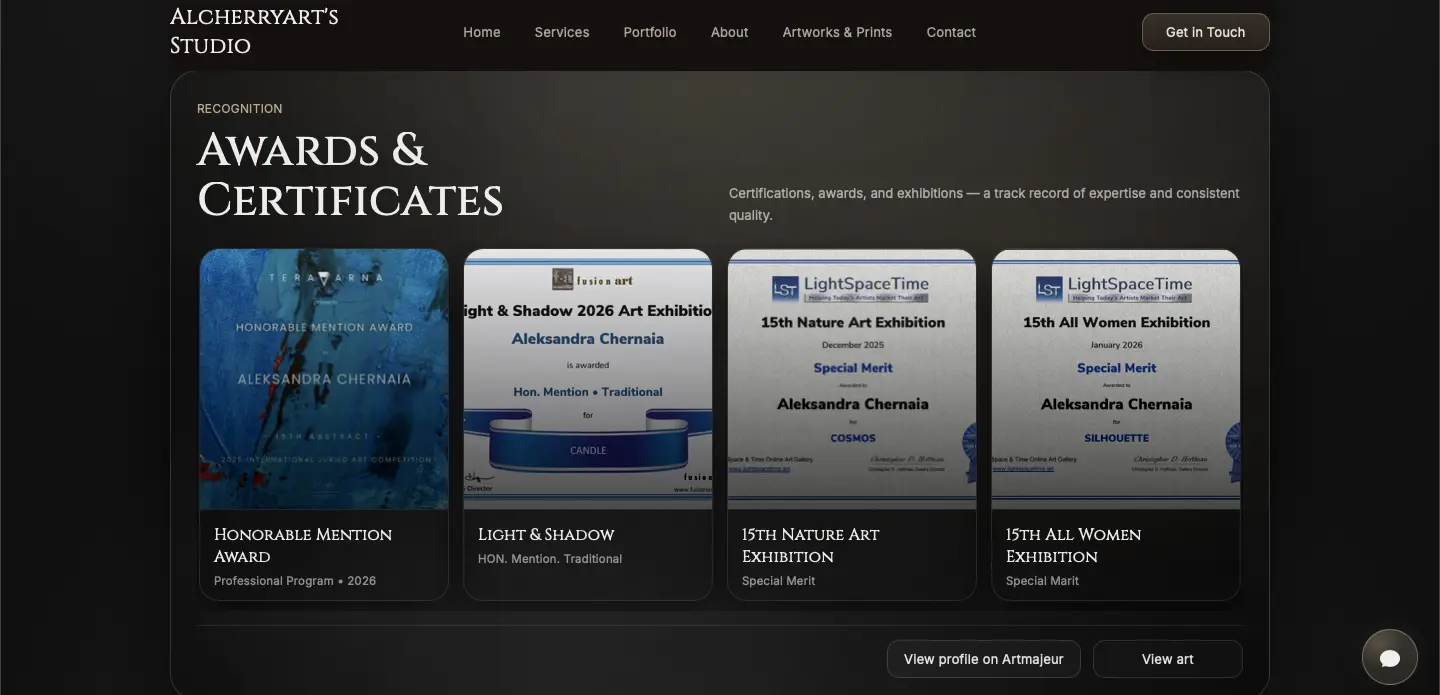Image resolution: width=1440 pixels, height=695 pixels.
Task: Click the HON. Mention. Traditional subtitle
Action: click(x=550, y=559)
